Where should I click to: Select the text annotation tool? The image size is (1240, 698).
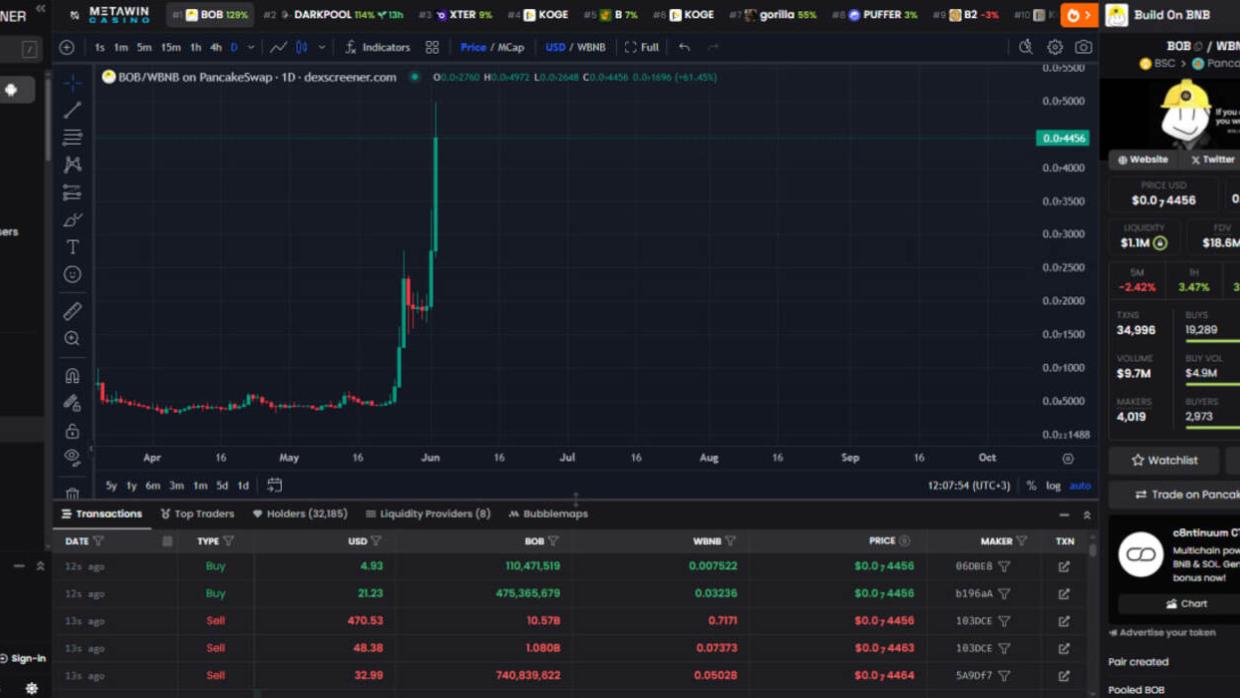click(x=72, y=247)
